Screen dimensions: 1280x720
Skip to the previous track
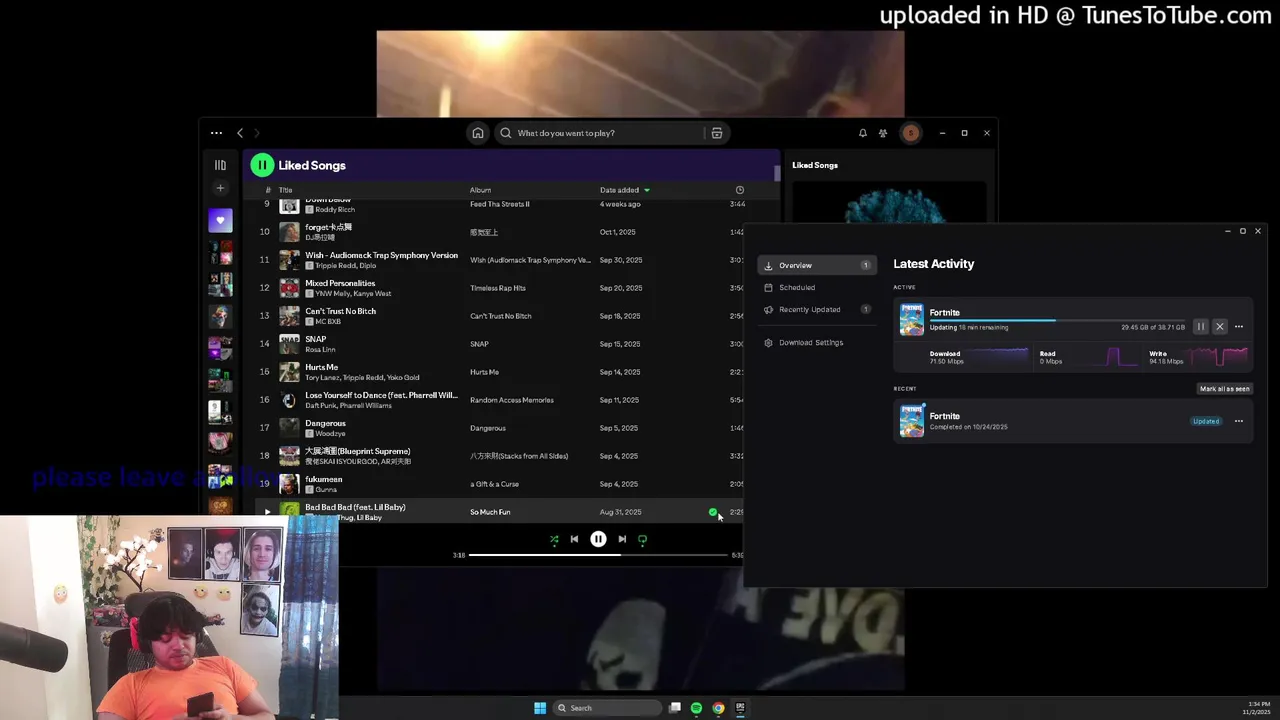coord(574,539)
